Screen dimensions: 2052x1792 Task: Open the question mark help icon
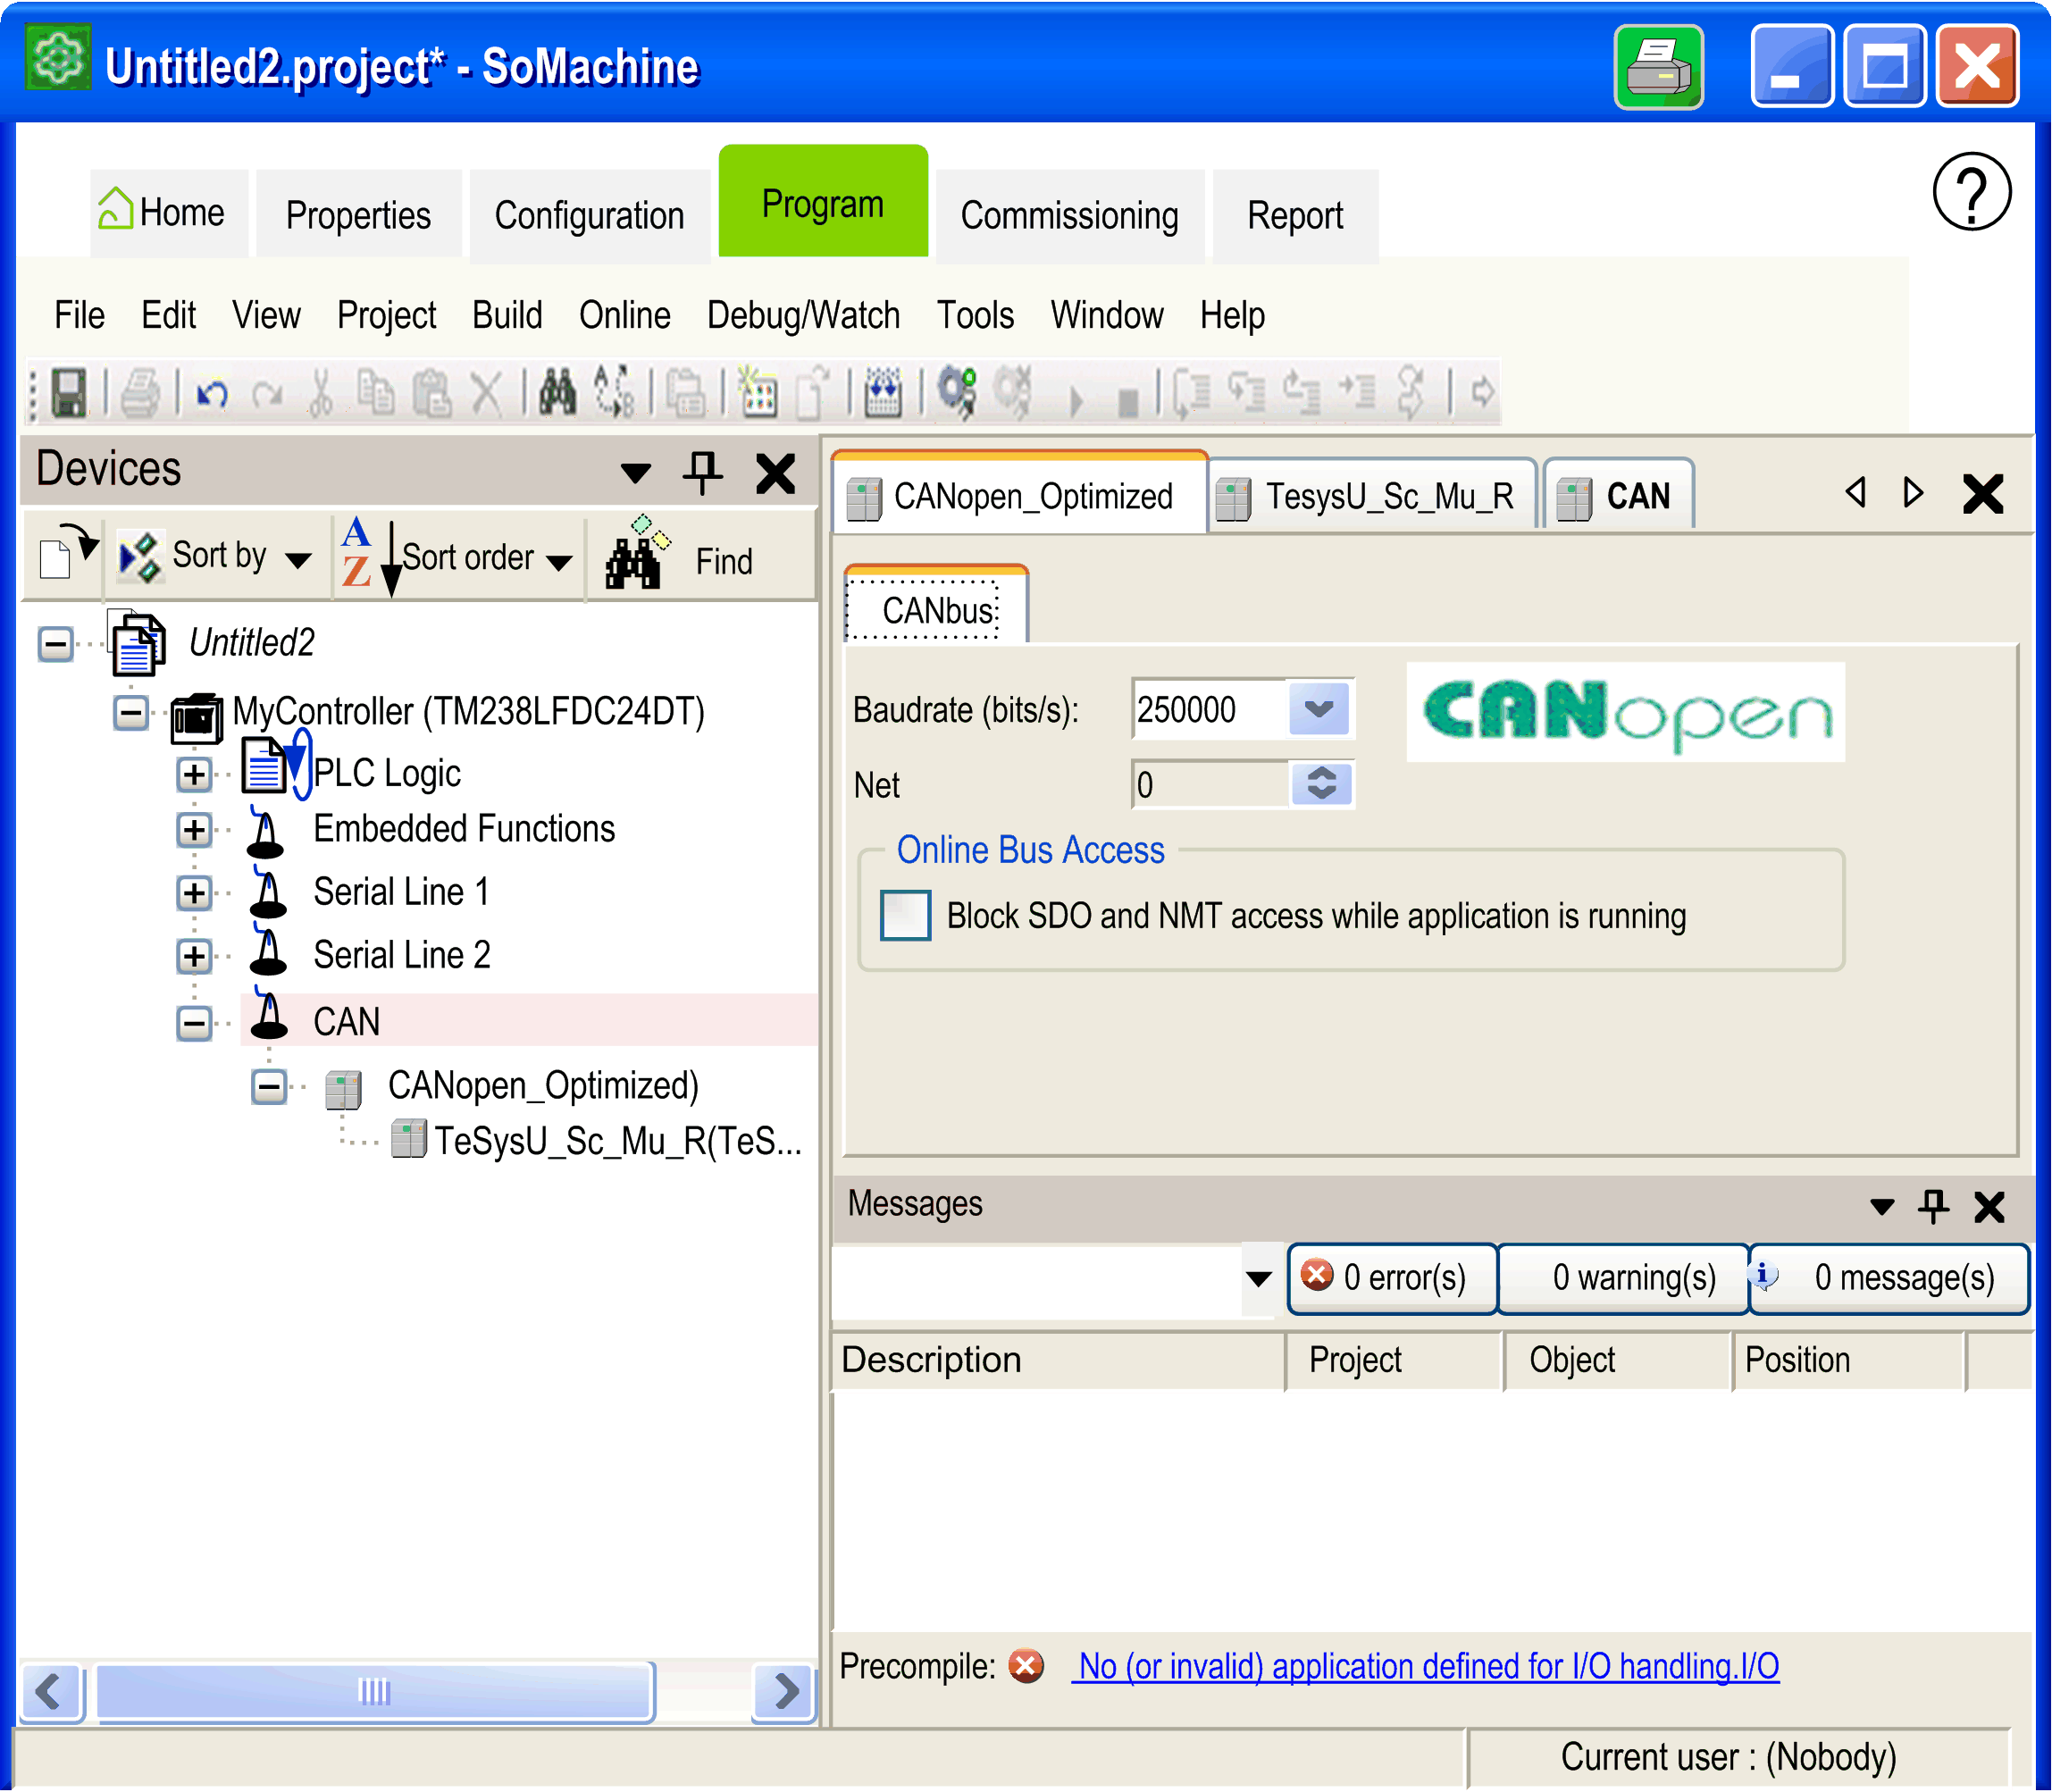pos(1970,192)
